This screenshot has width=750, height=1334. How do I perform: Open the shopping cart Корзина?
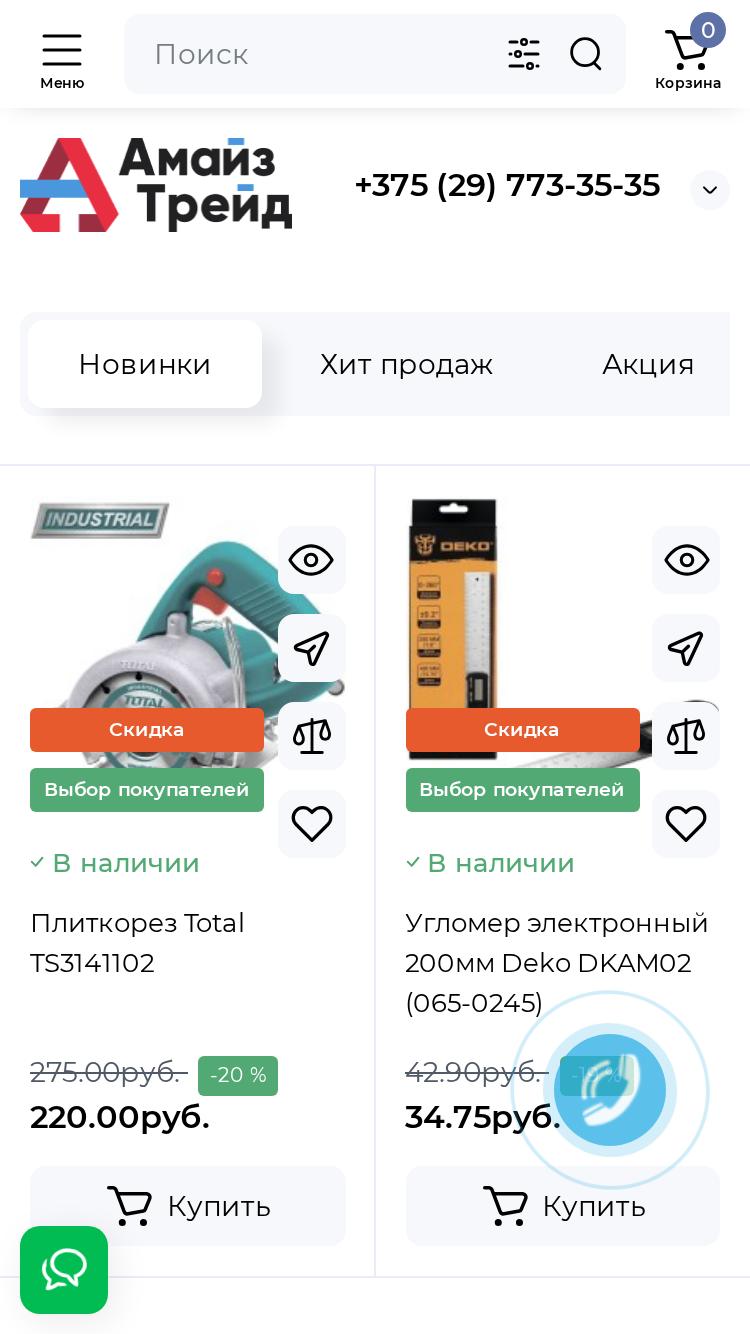coord(688,56)
